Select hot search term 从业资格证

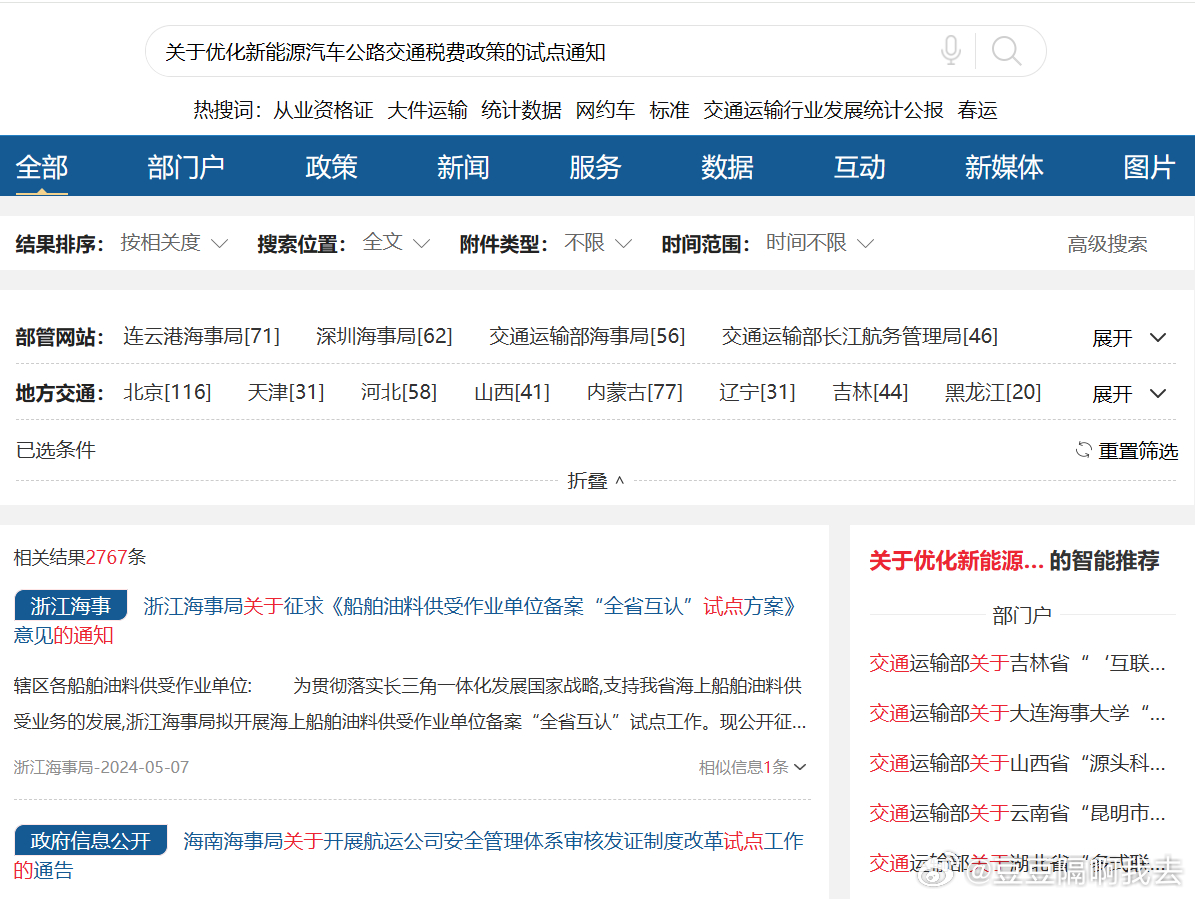click(x=323, y=110)
